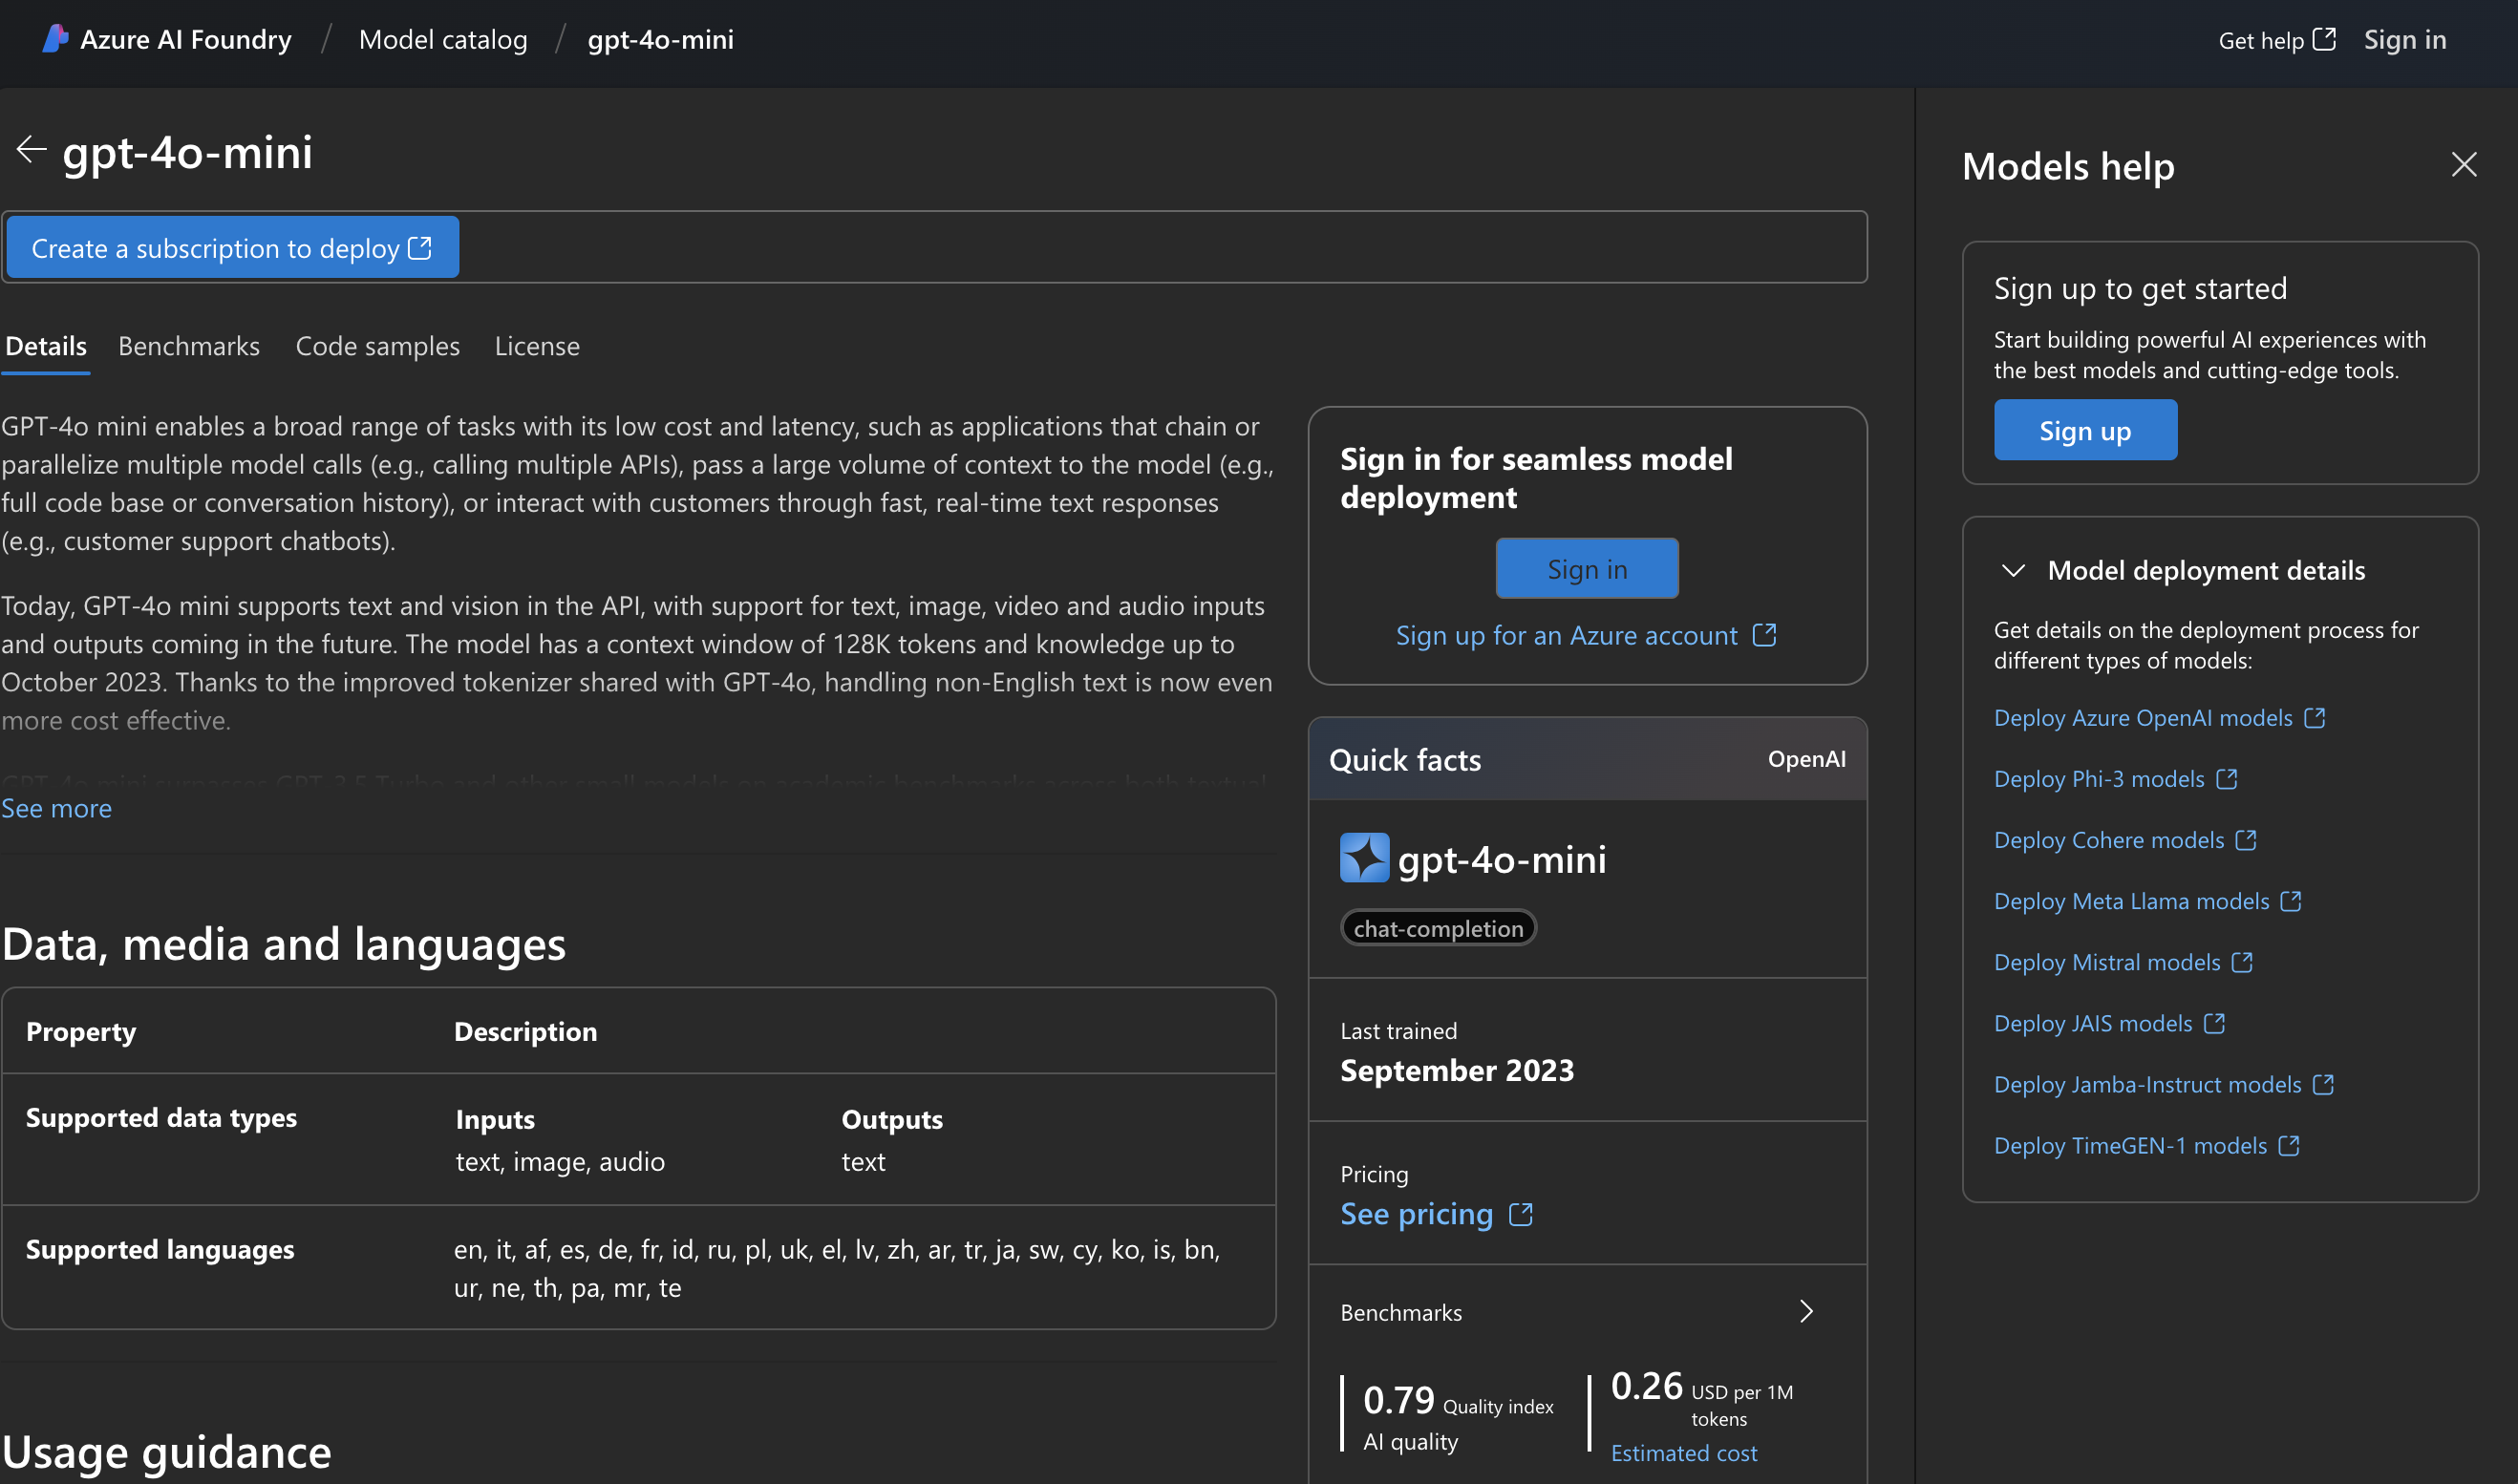Click the OpenAI label in Quick facts header

1806,759
